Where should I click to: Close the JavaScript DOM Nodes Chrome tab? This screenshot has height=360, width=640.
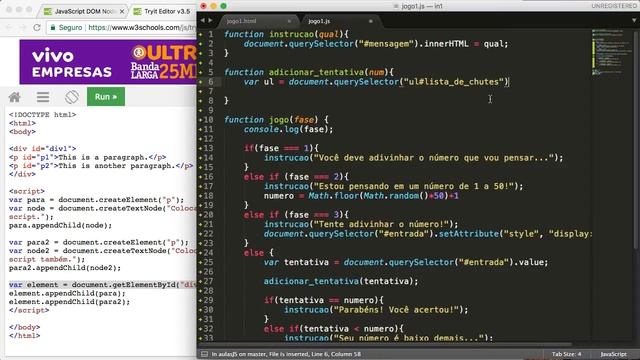(122, 12)
